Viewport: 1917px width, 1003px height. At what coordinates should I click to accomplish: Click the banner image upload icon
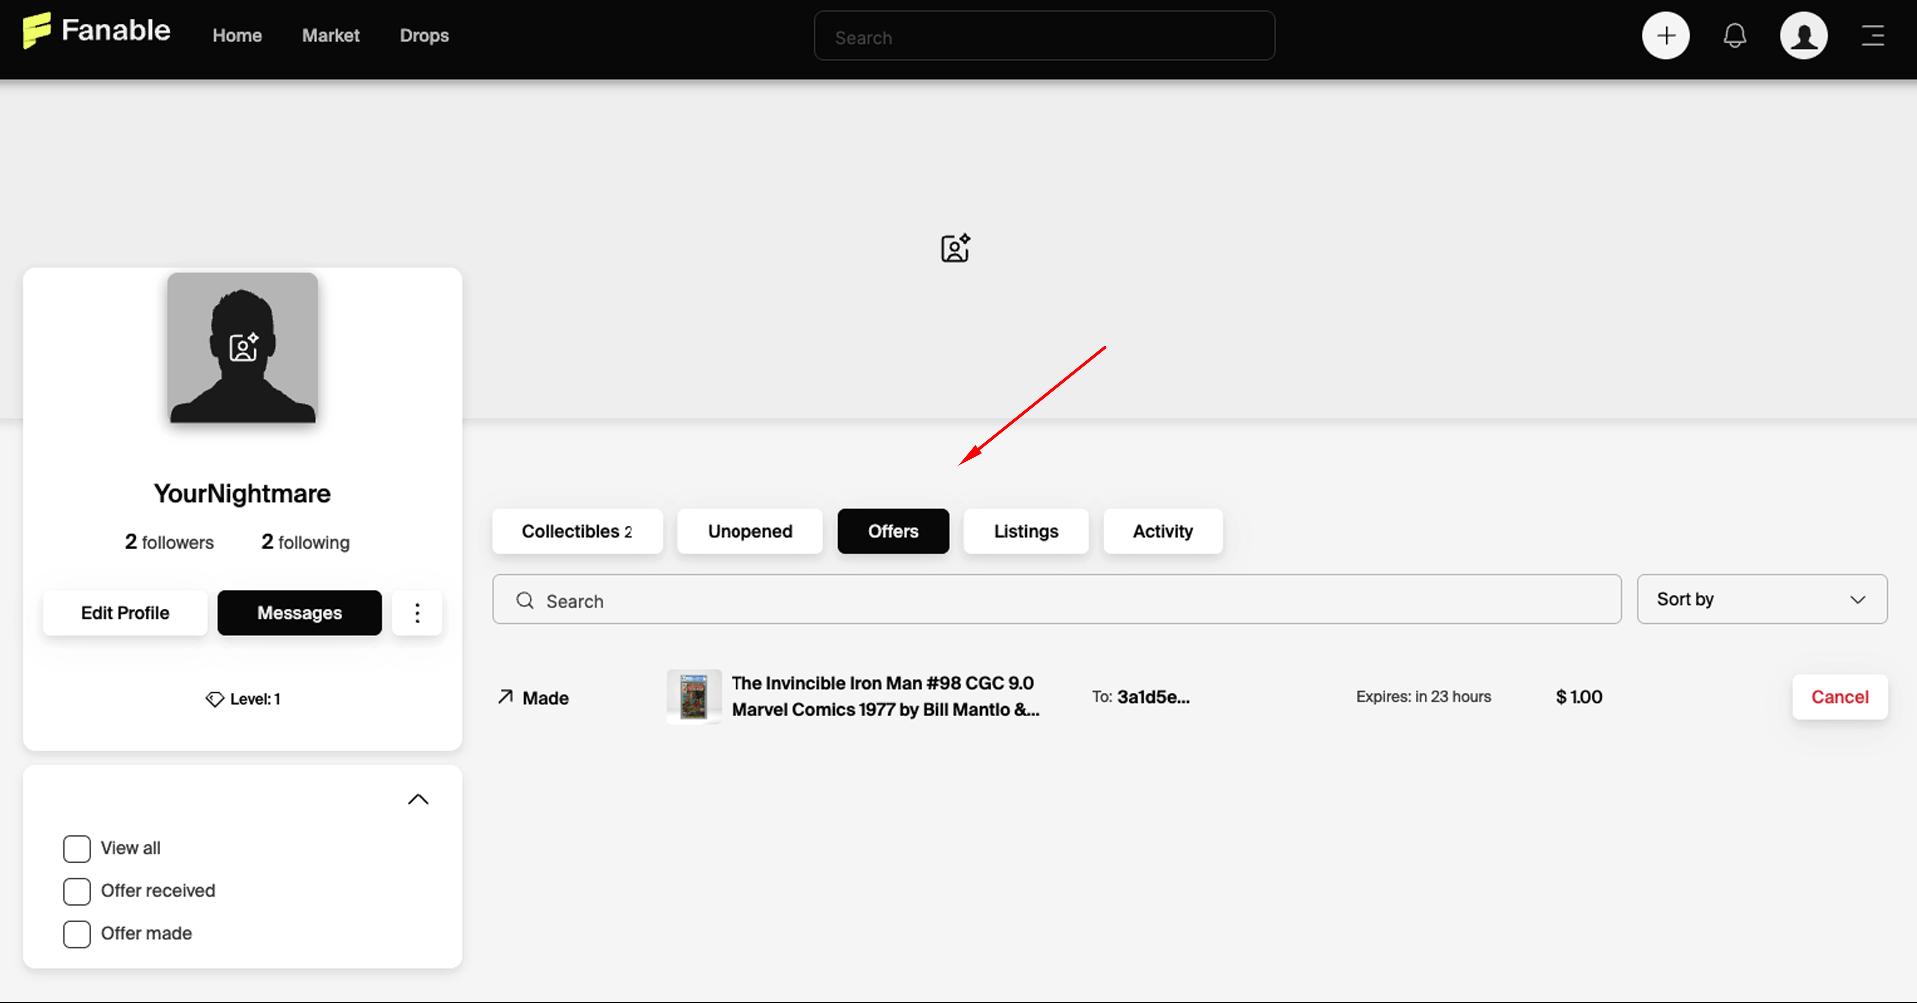point(955,248)
